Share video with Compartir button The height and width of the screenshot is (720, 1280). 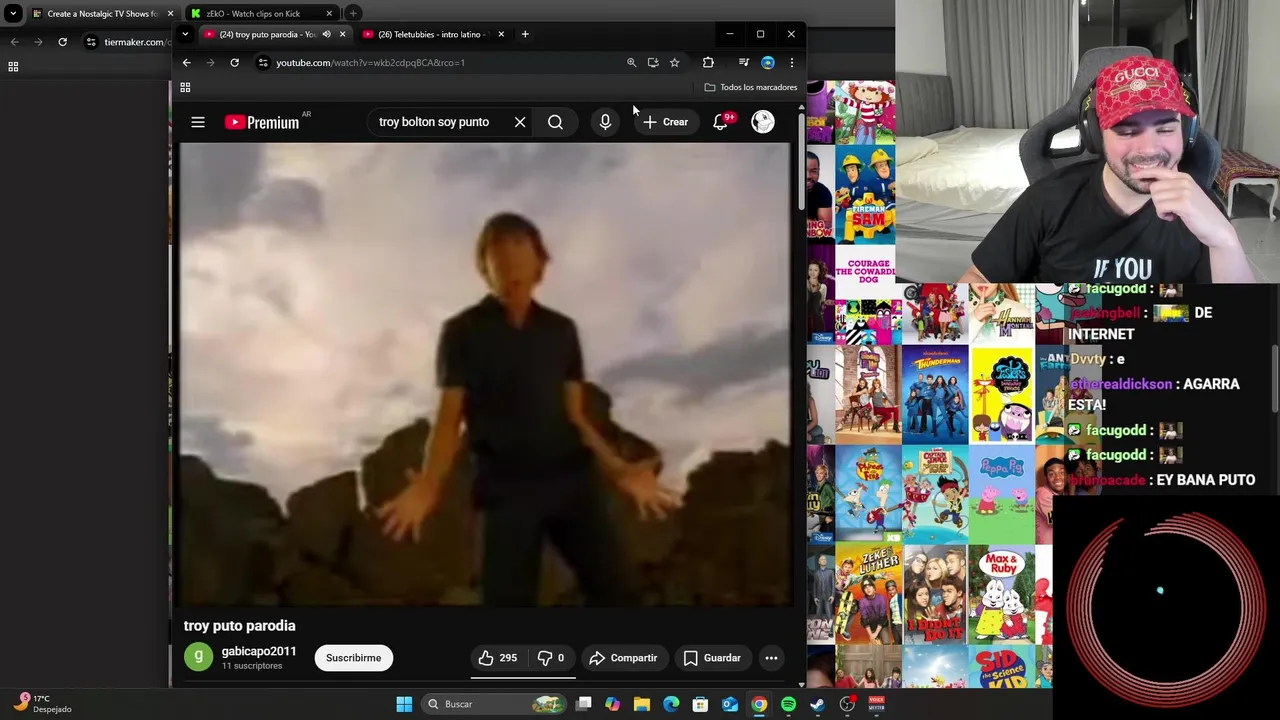click(x=623, y=658)
